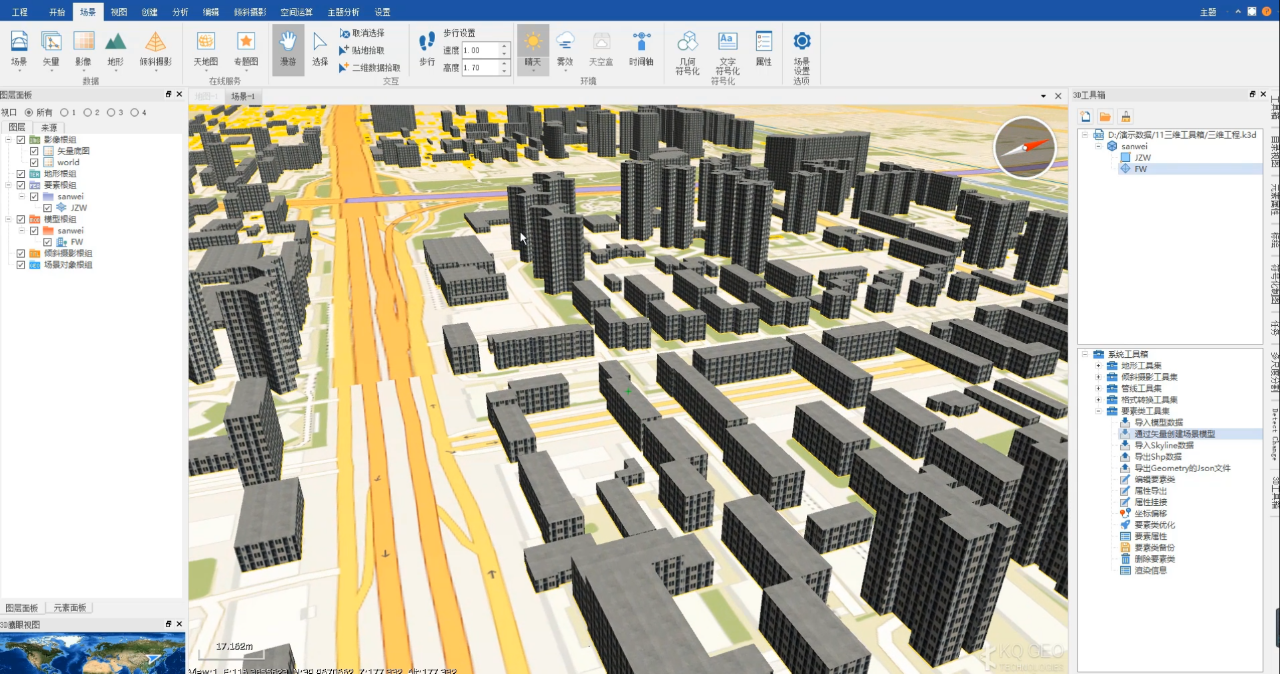Uncheck the 地形根组 layer checkbox

[x=21, y=174]
